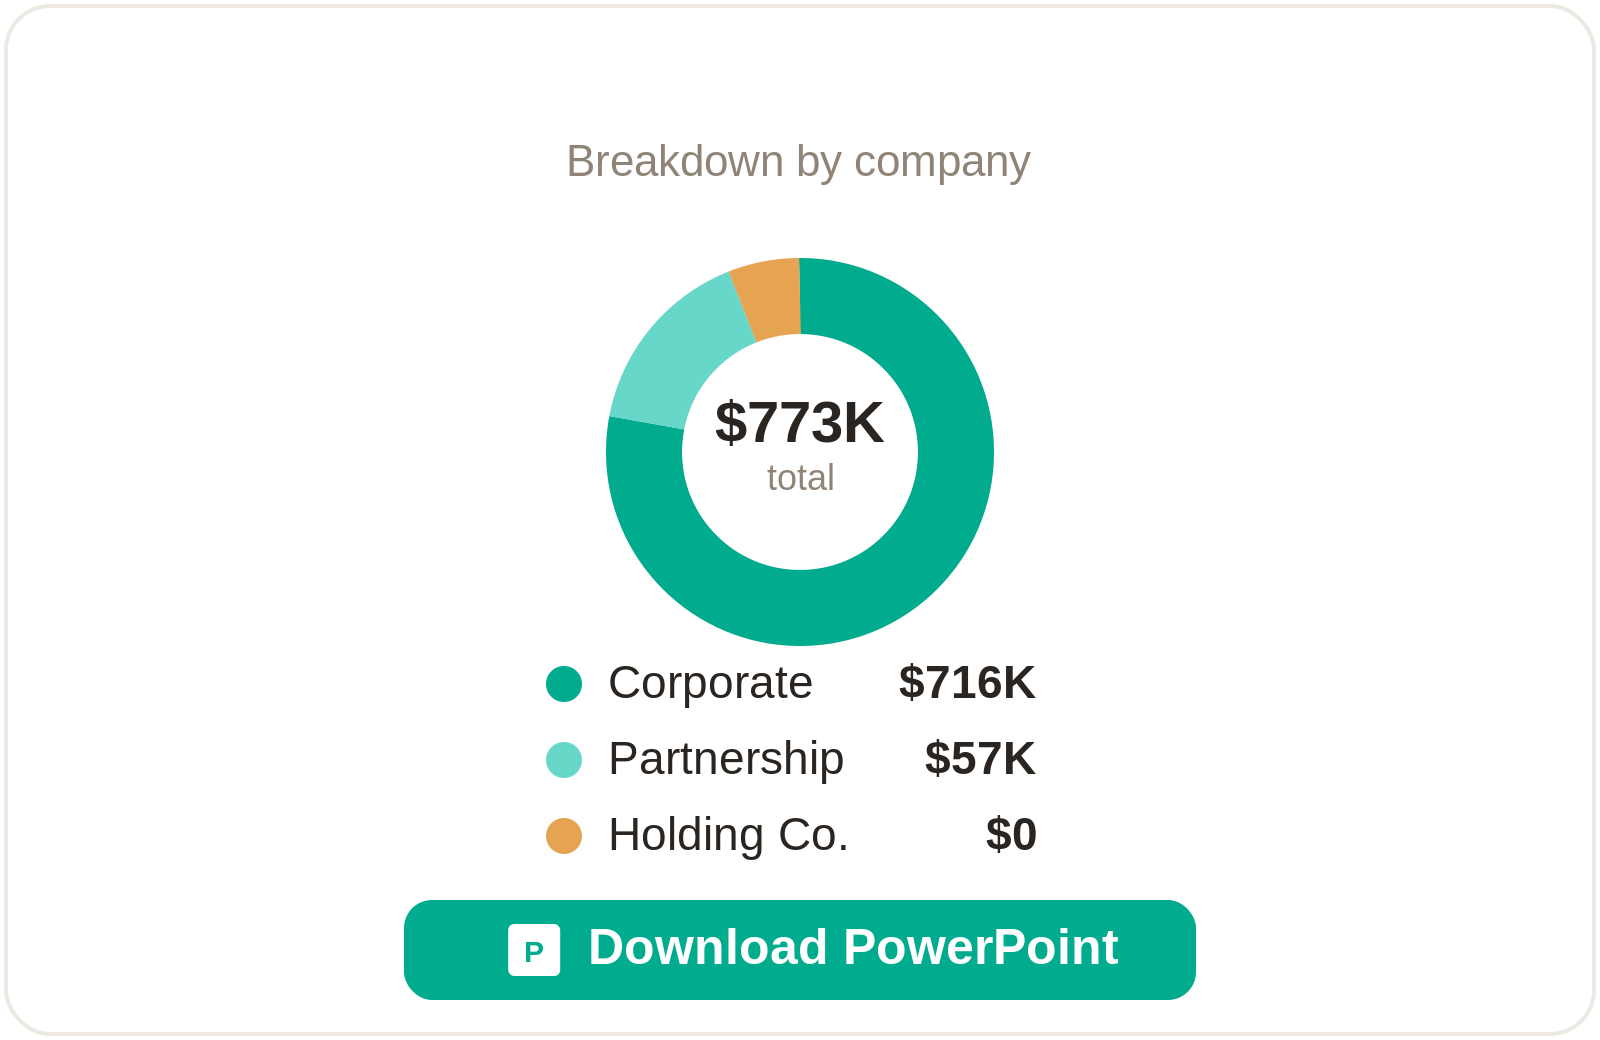Screen dimensions: 1600x1040
Task: Click the PowerPoint icon in the download button
Action: point(534,950)
